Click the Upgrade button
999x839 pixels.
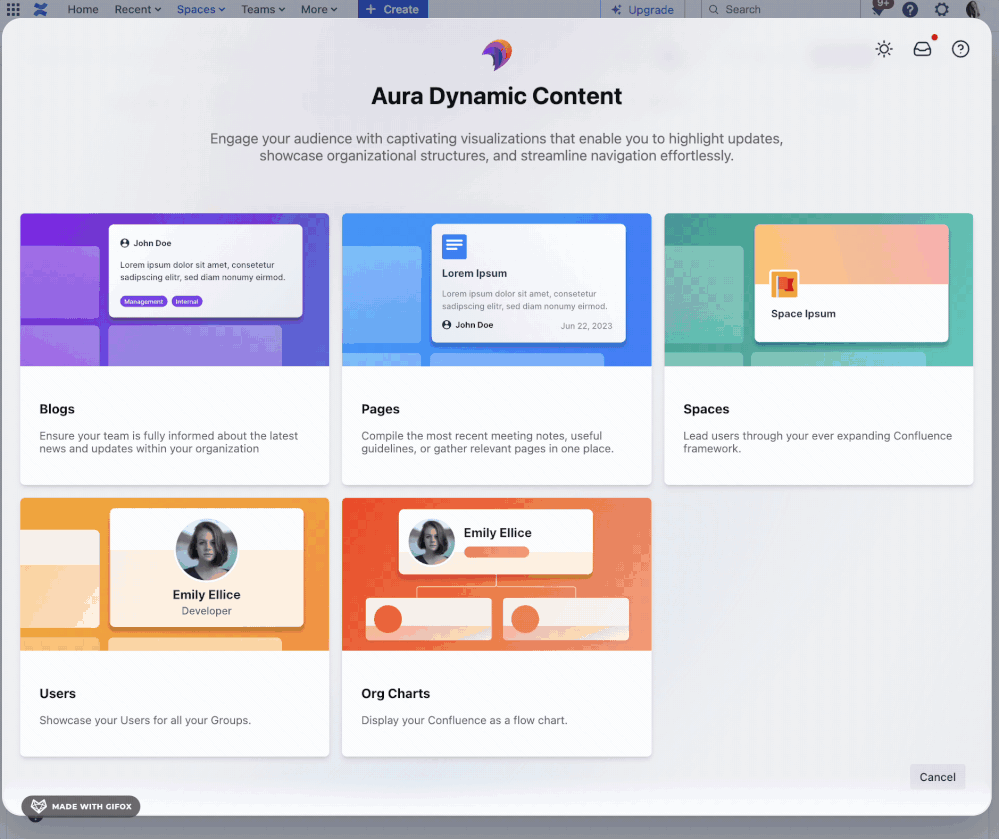click(642, 10)
